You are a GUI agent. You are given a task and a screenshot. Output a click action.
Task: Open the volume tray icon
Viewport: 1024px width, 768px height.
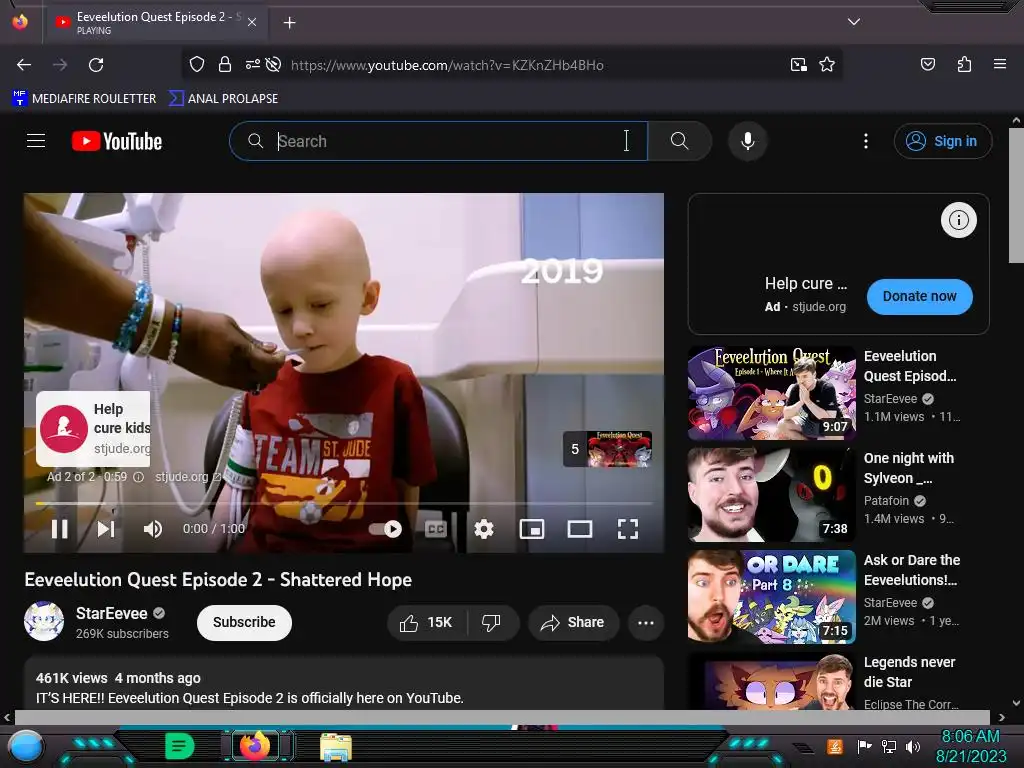point(913,746)
